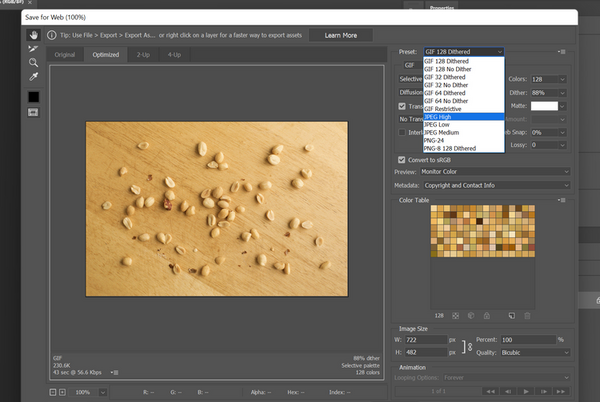The image size is (600, 402).
Task: Open zoom level dropdown at 100%
Action: (103, 392)
